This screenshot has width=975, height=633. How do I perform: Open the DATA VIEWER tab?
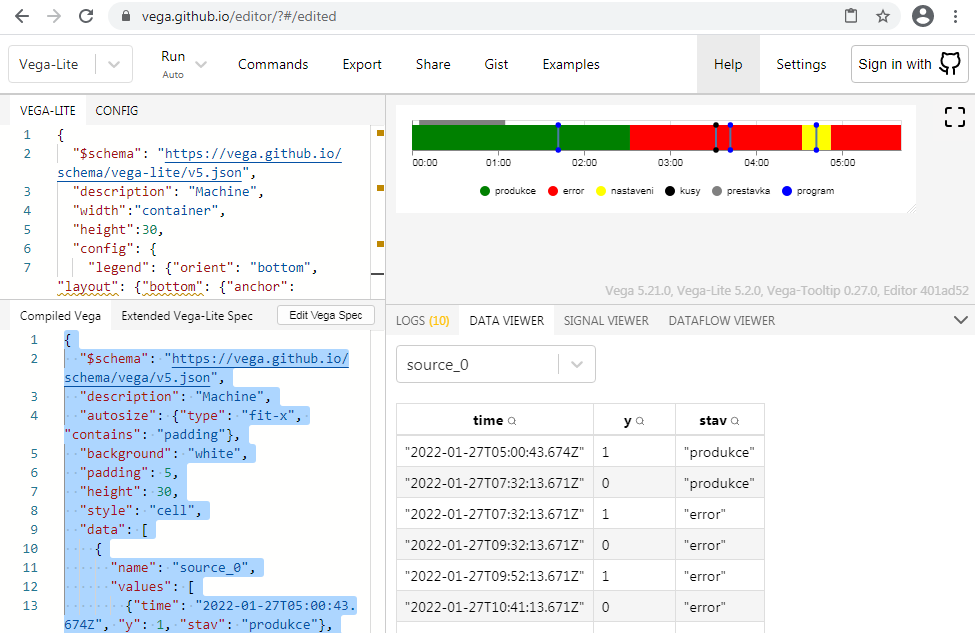point(507,321)
